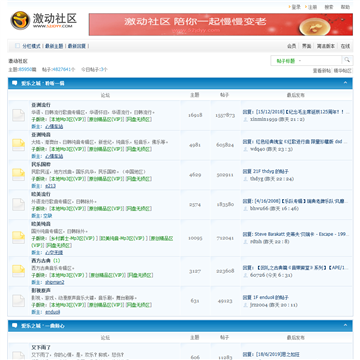The height and width of the screenshot is (360, 360).
Task: Click the 激动社区 site logo
Action: click(x=44, y=20)
